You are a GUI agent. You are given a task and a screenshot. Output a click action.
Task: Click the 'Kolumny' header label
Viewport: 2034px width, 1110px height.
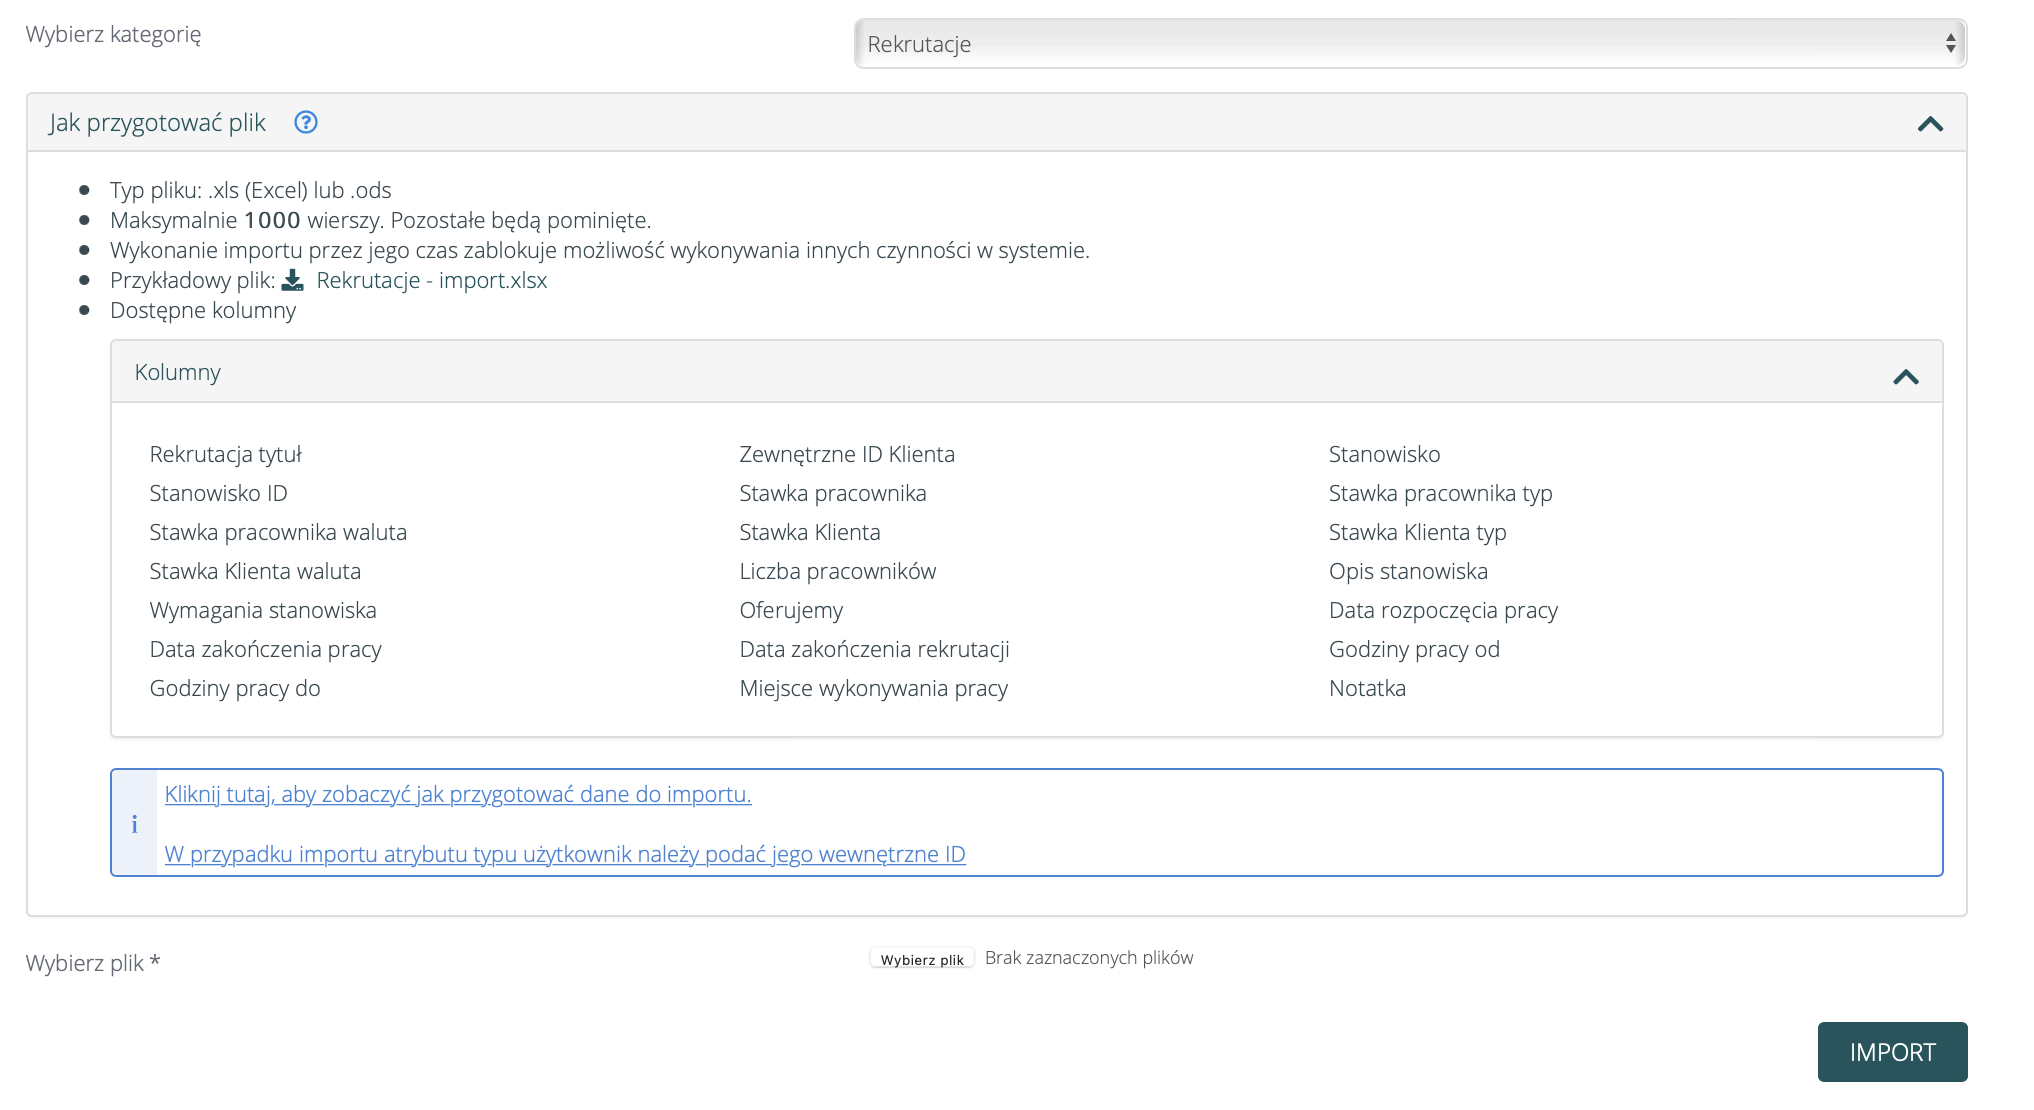(x=177, y=372)
